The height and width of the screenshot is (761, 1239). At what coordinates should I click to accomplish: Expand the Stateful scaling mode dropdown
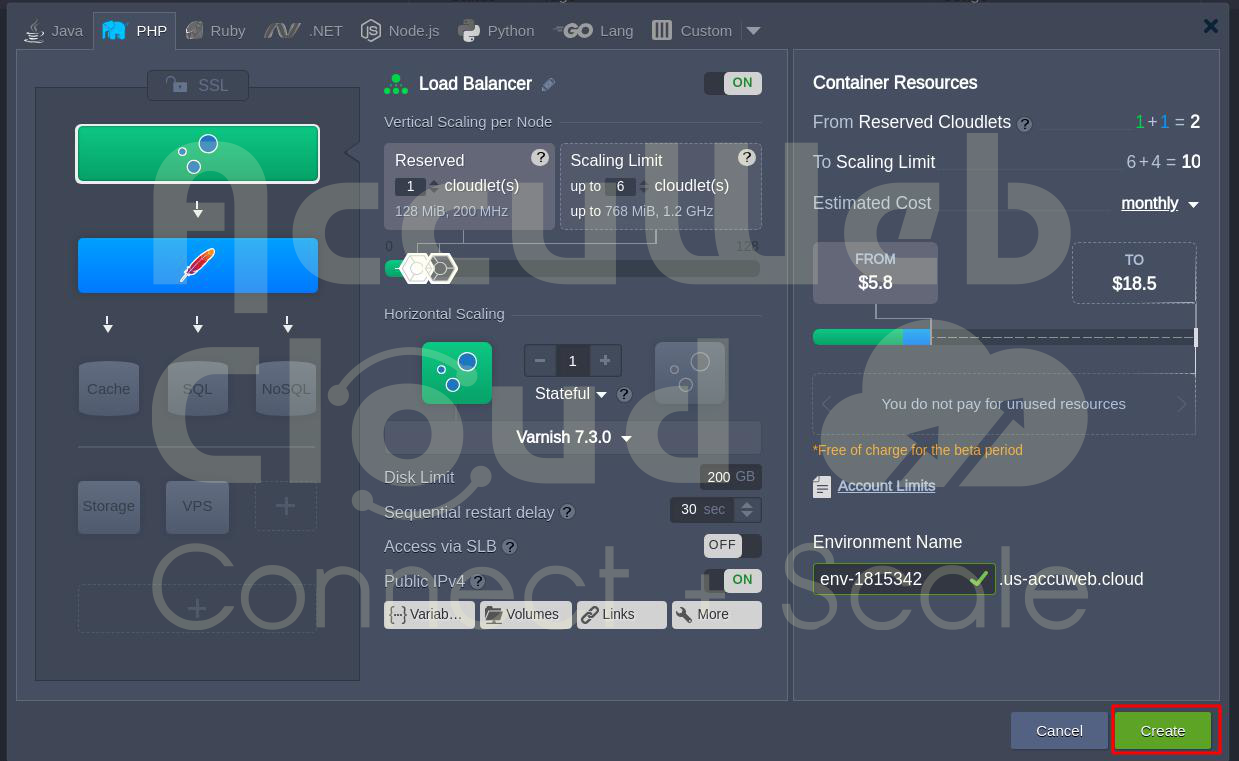tap(571, 394)
